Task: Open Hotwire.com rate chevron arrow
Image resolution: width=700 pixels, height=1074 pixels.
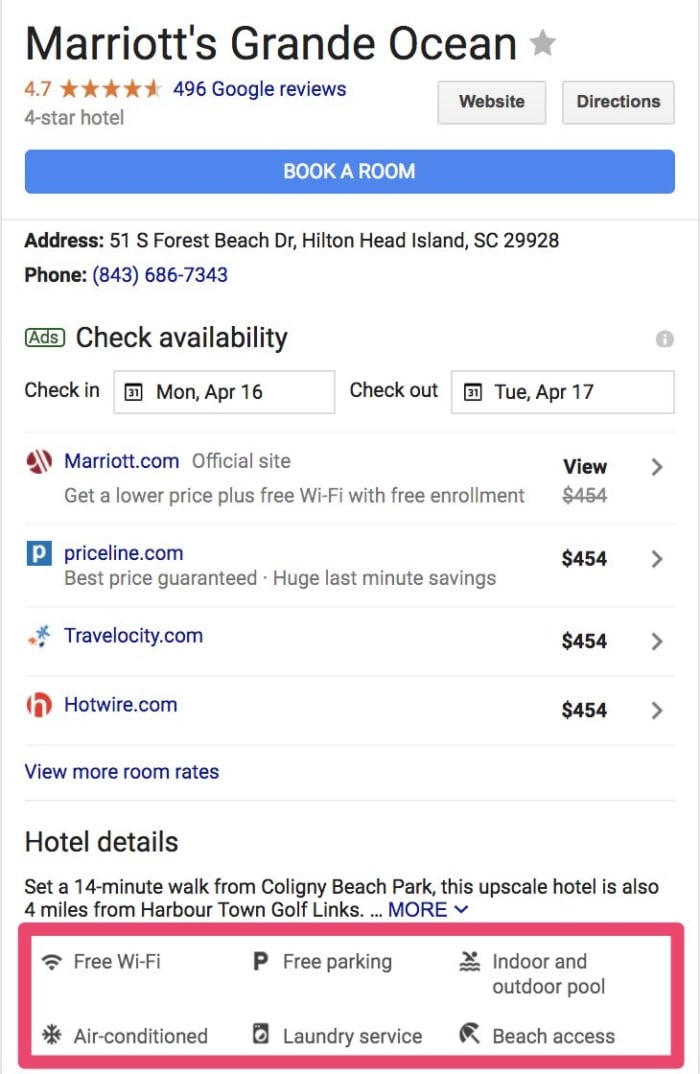Action: tap(657, 710)
